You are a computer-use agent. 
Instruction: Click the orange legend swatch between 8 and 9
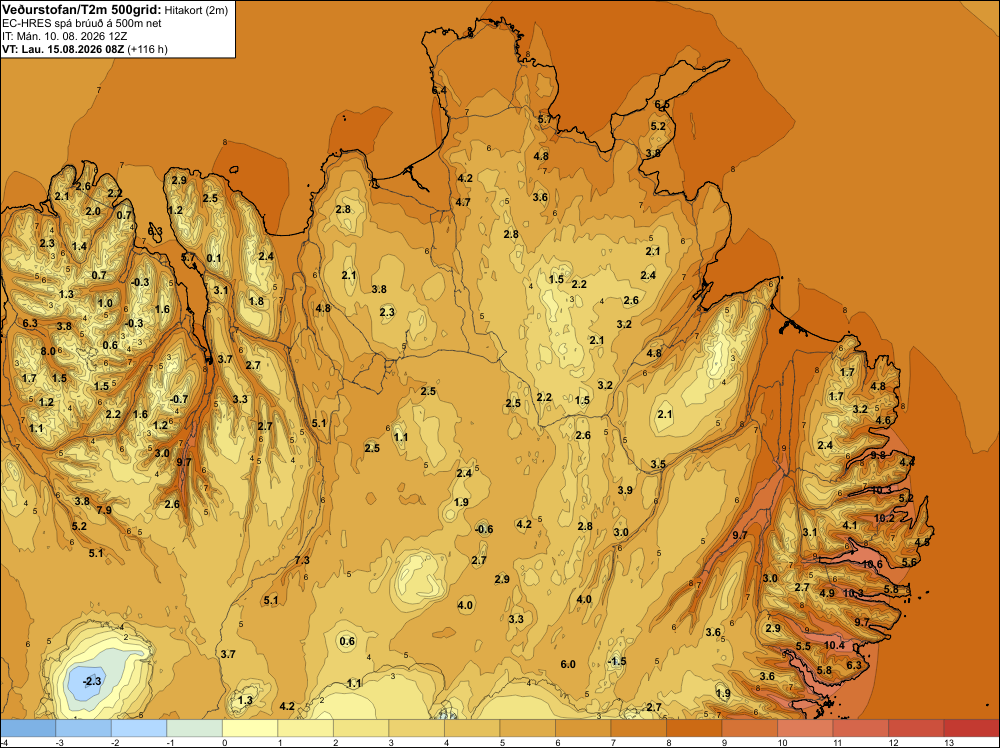[694, 728]
